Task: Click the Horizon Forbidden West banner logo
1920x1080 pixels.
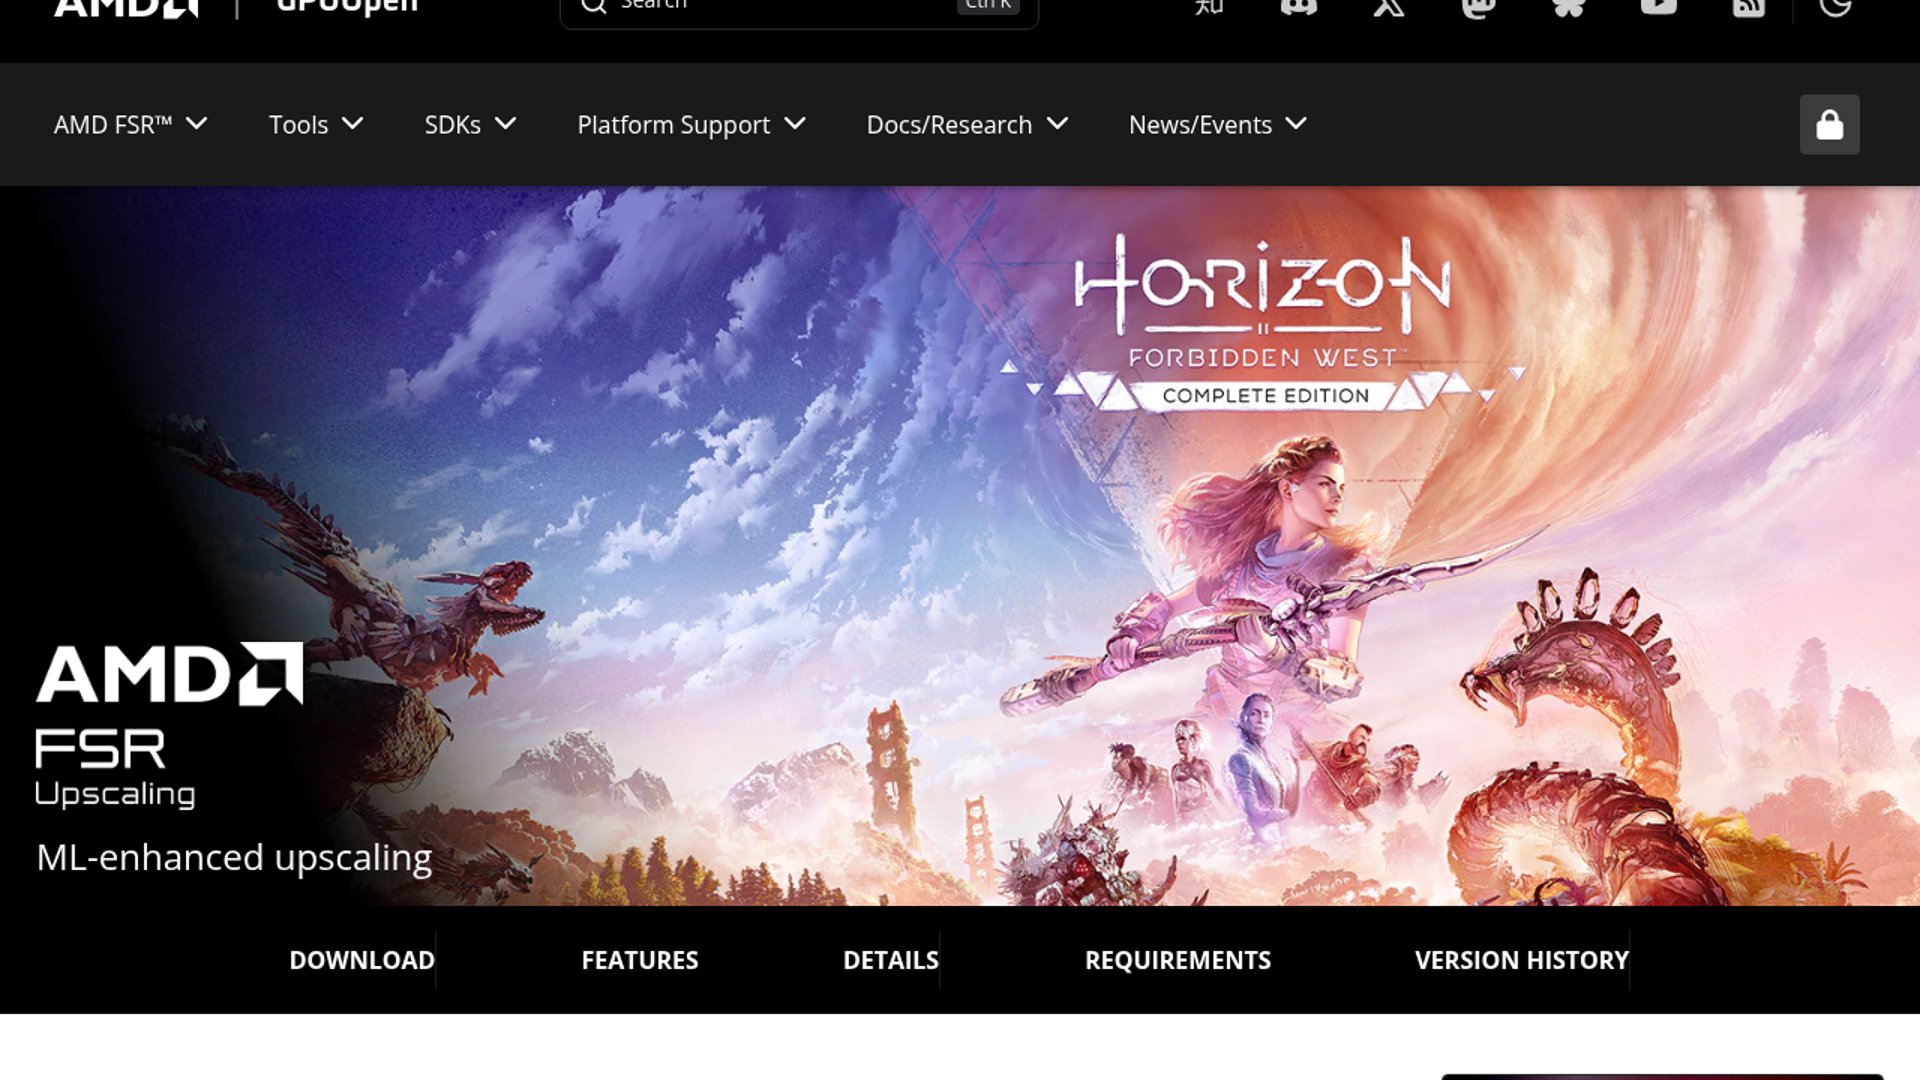Action: pos(1262,322)
